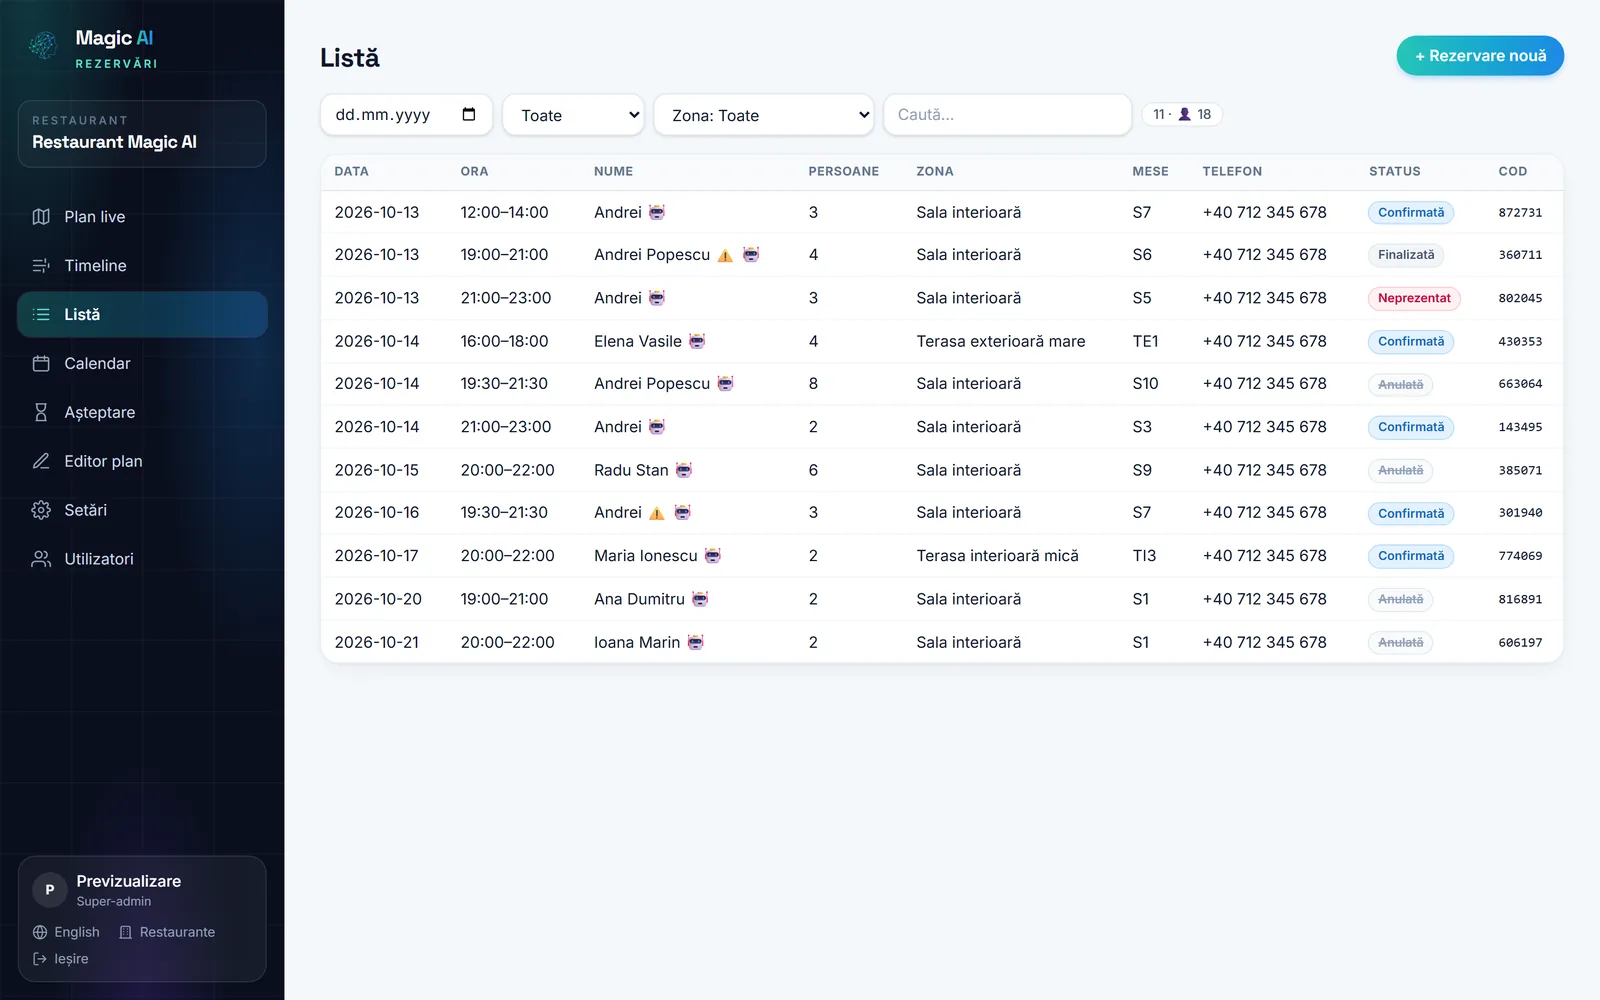Open the Toate status filter dropdown
This screenshot has height=1000, width=1600.
574,115
